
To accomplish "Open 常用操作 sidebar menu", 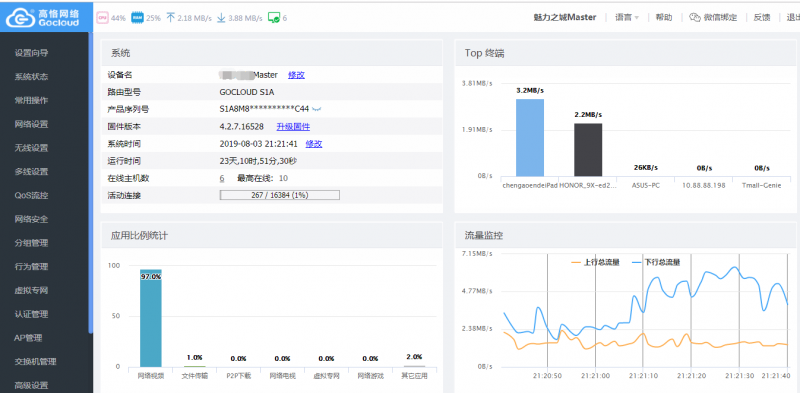I will click(x=32, y=101).
